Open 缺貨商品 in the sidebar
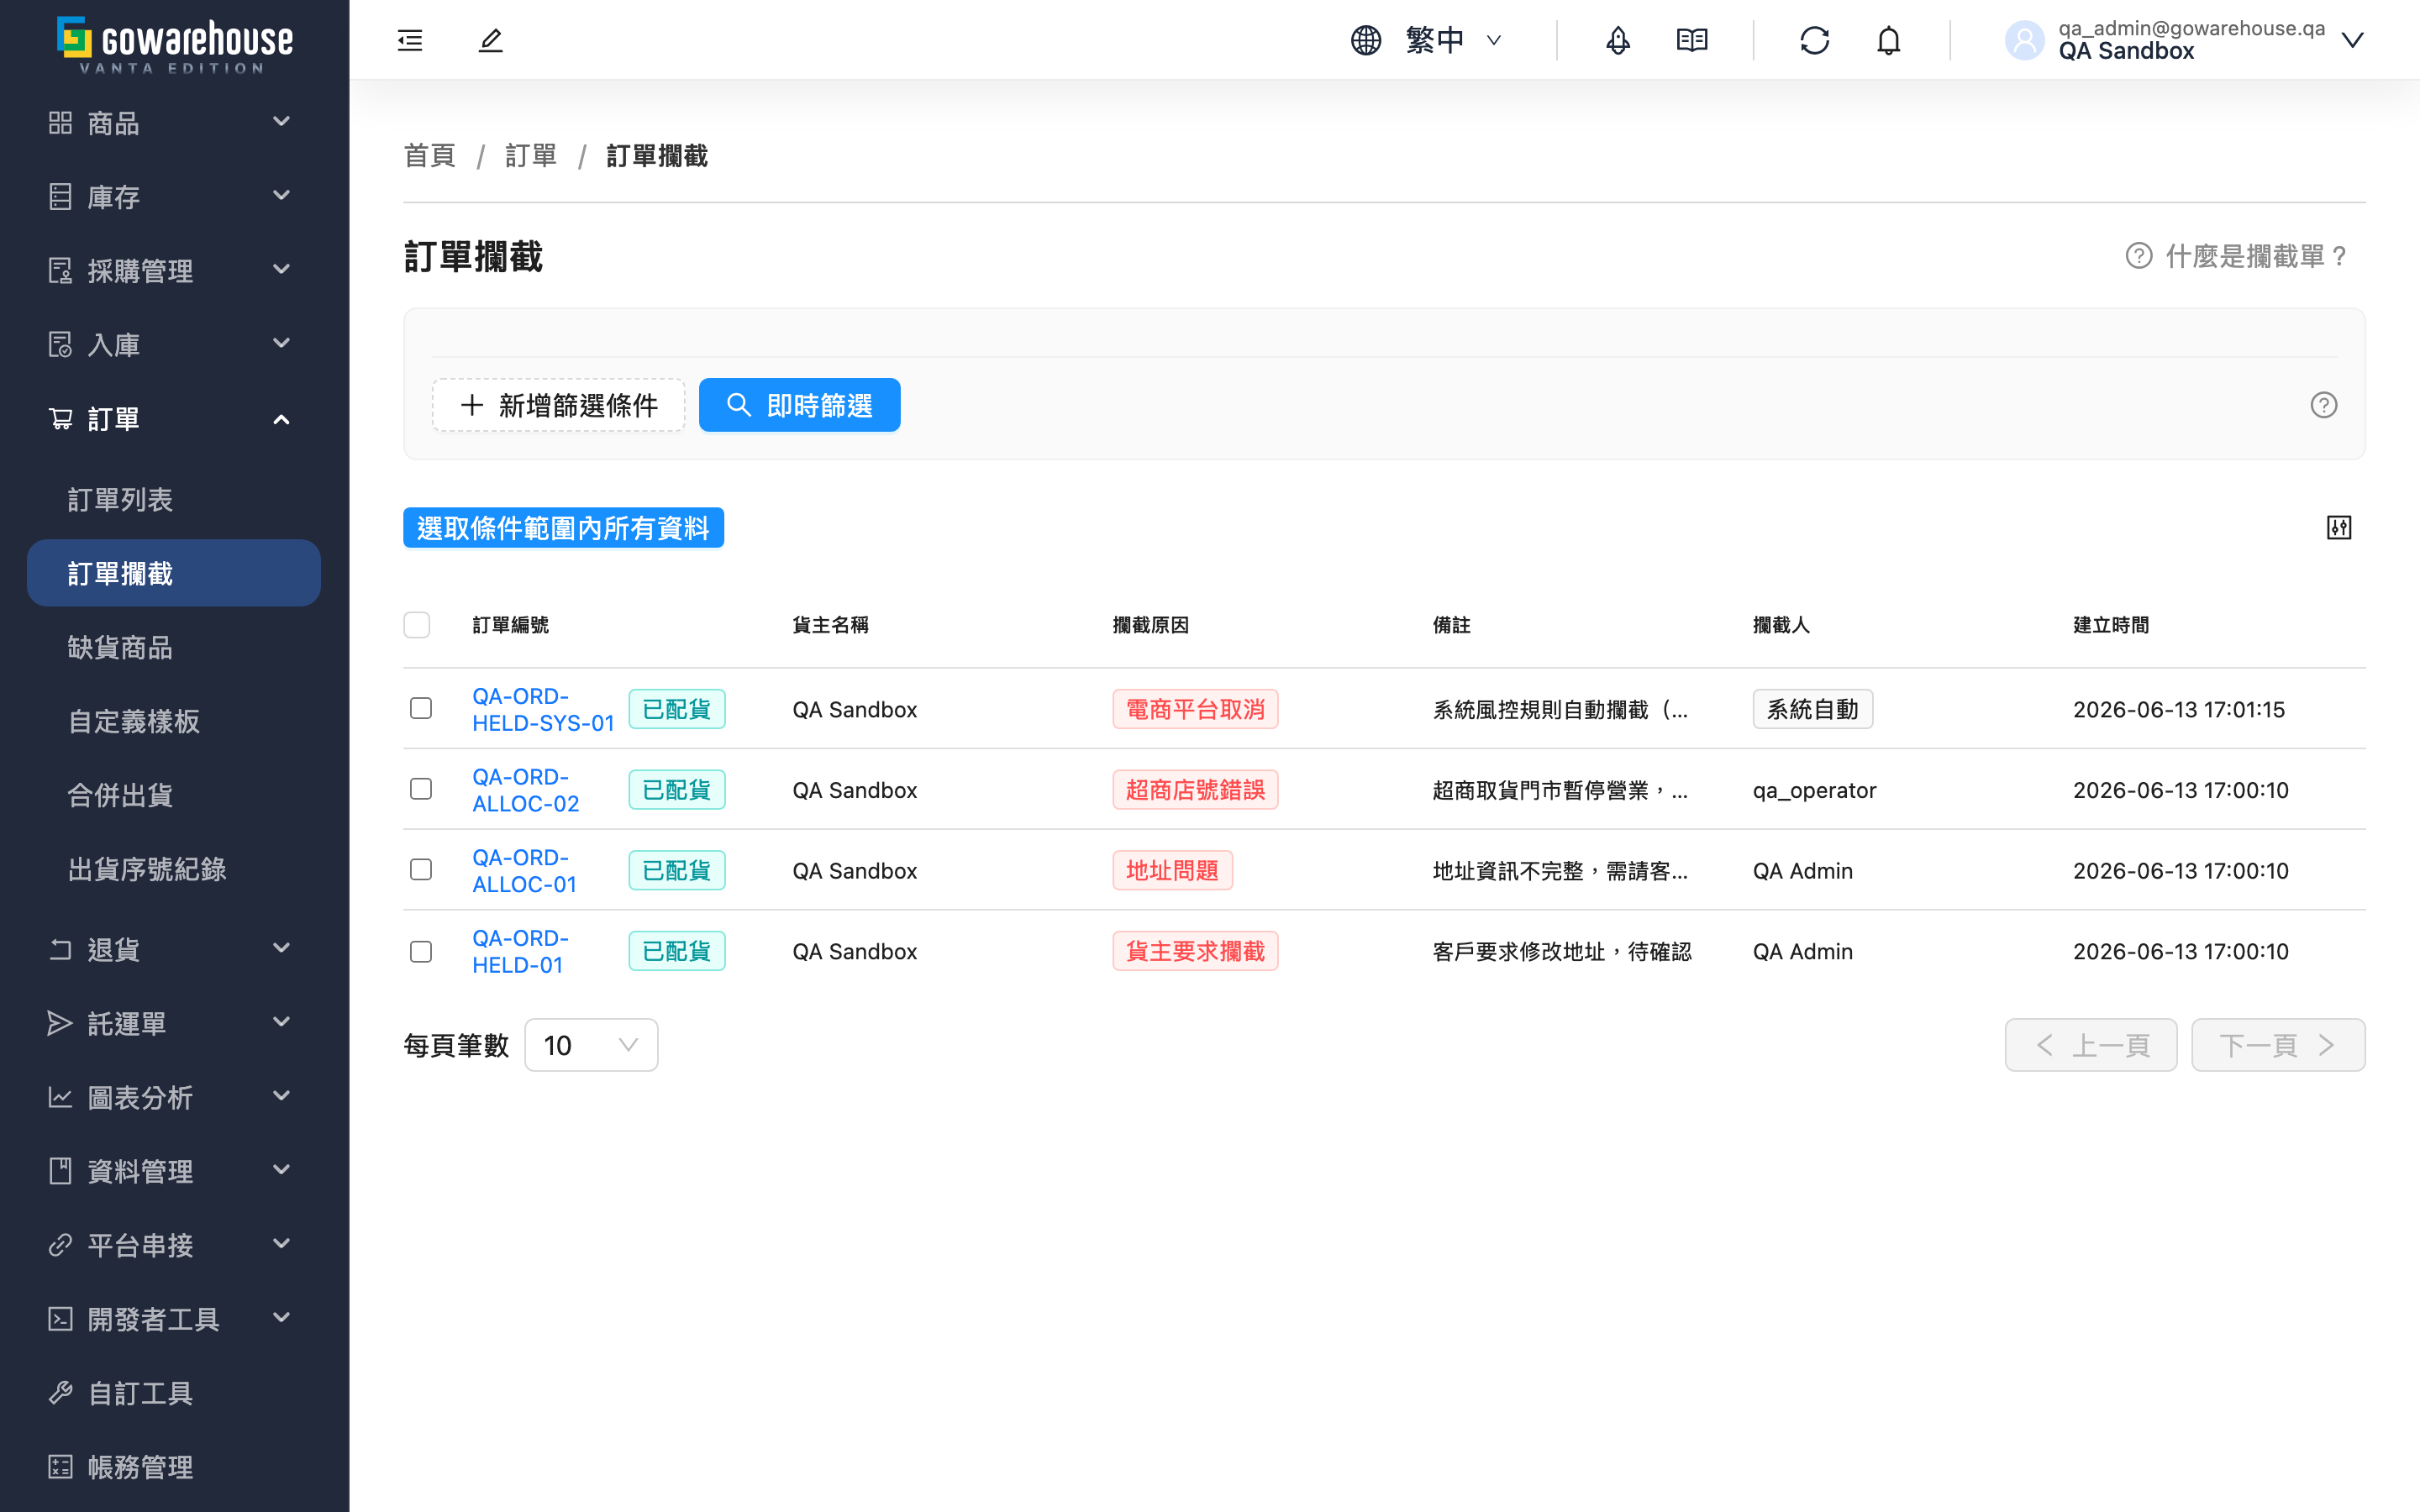Viewport: 2420px width, 1512px height. (x=174, y=647)
